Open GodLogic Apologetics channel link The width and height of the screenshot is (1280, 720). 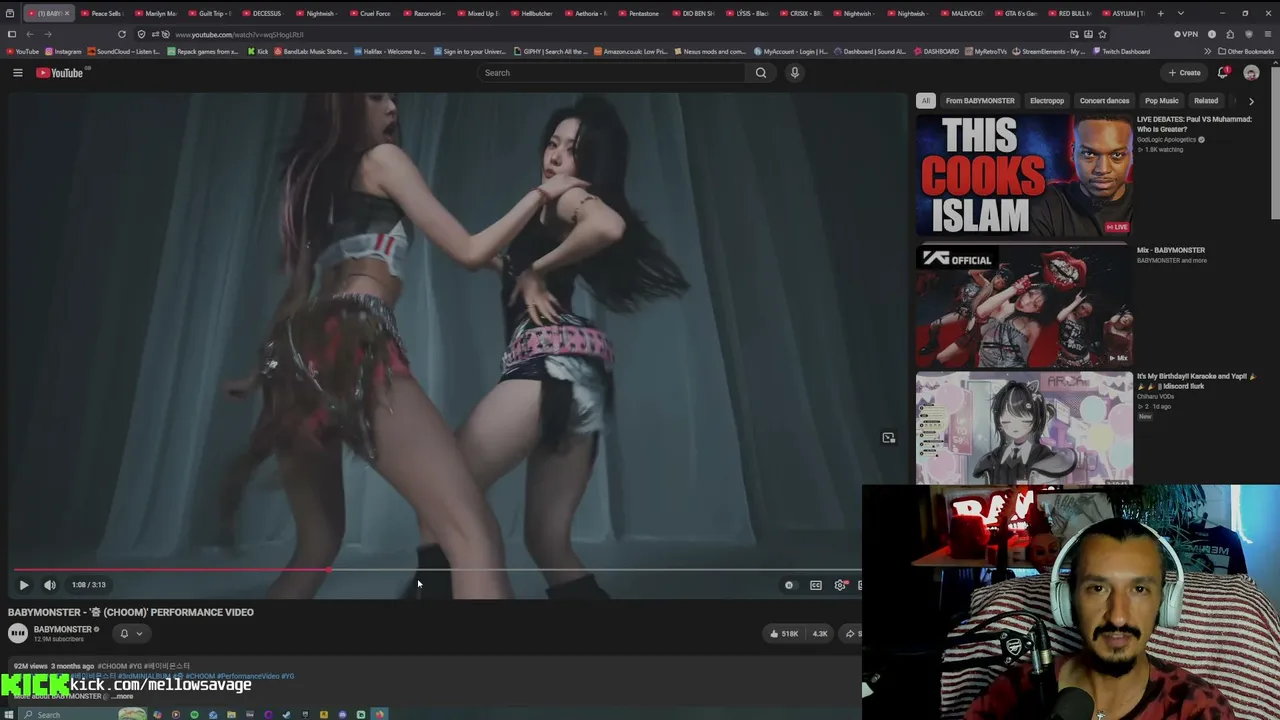pyautogui.click(x=1167, y=140)
